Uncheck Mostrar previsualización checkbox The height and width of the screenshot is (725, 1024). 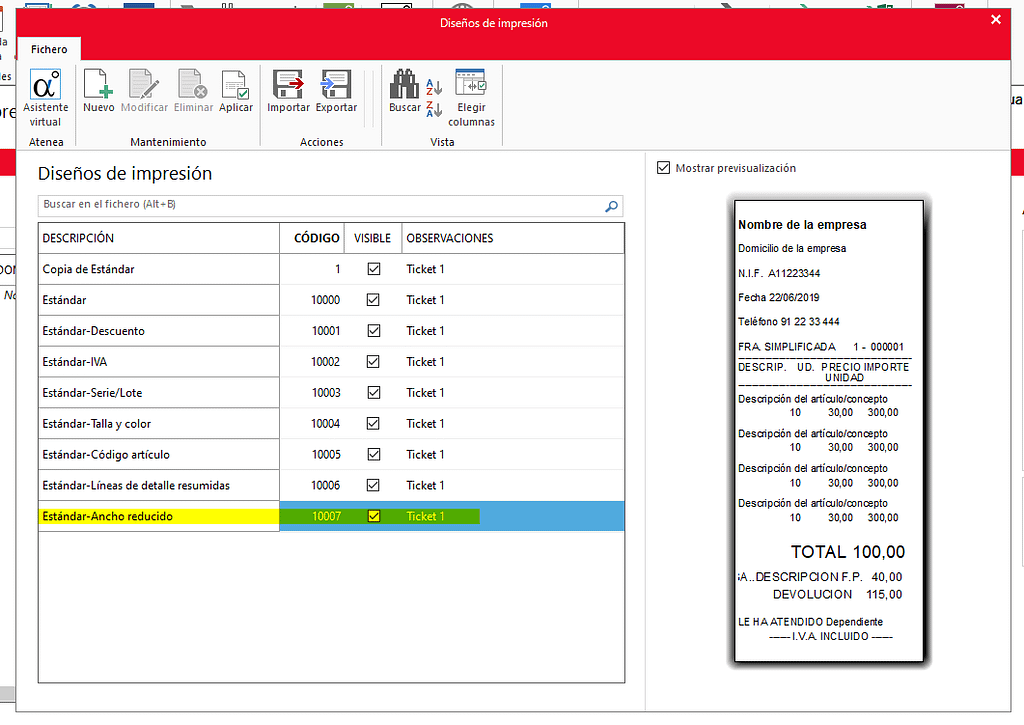pyautogui.click(x=663, y=168)
